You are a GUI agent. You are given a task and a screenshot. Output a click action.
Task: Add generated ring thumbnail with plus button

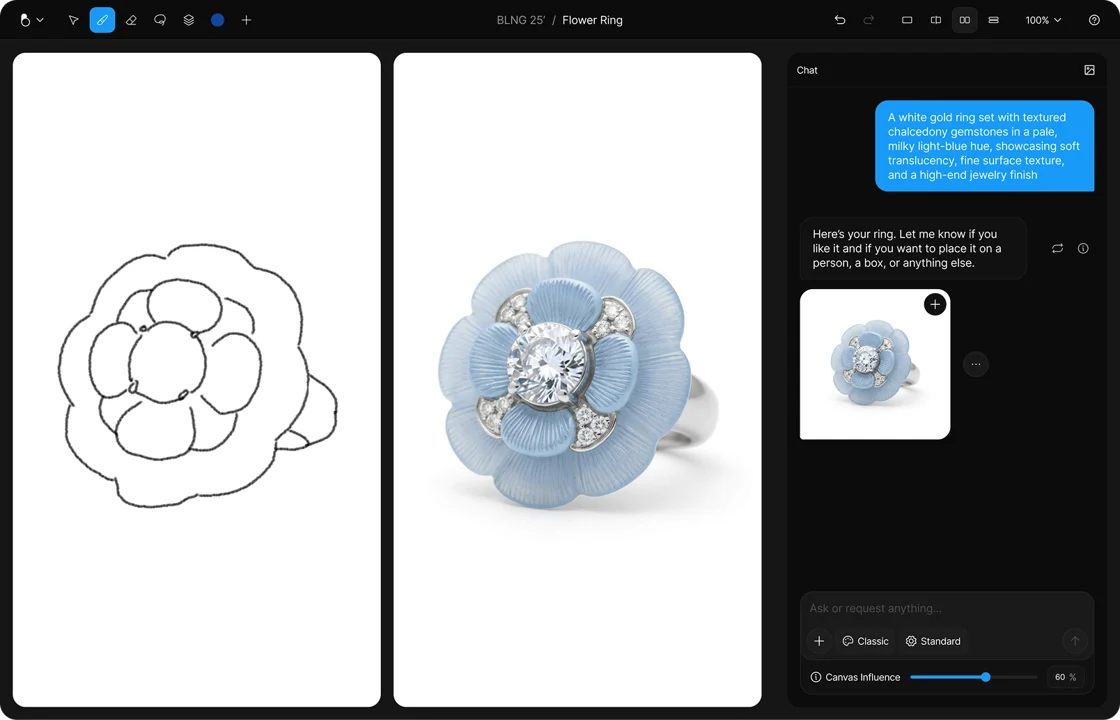pyautogui.click(x=935, y=304)
